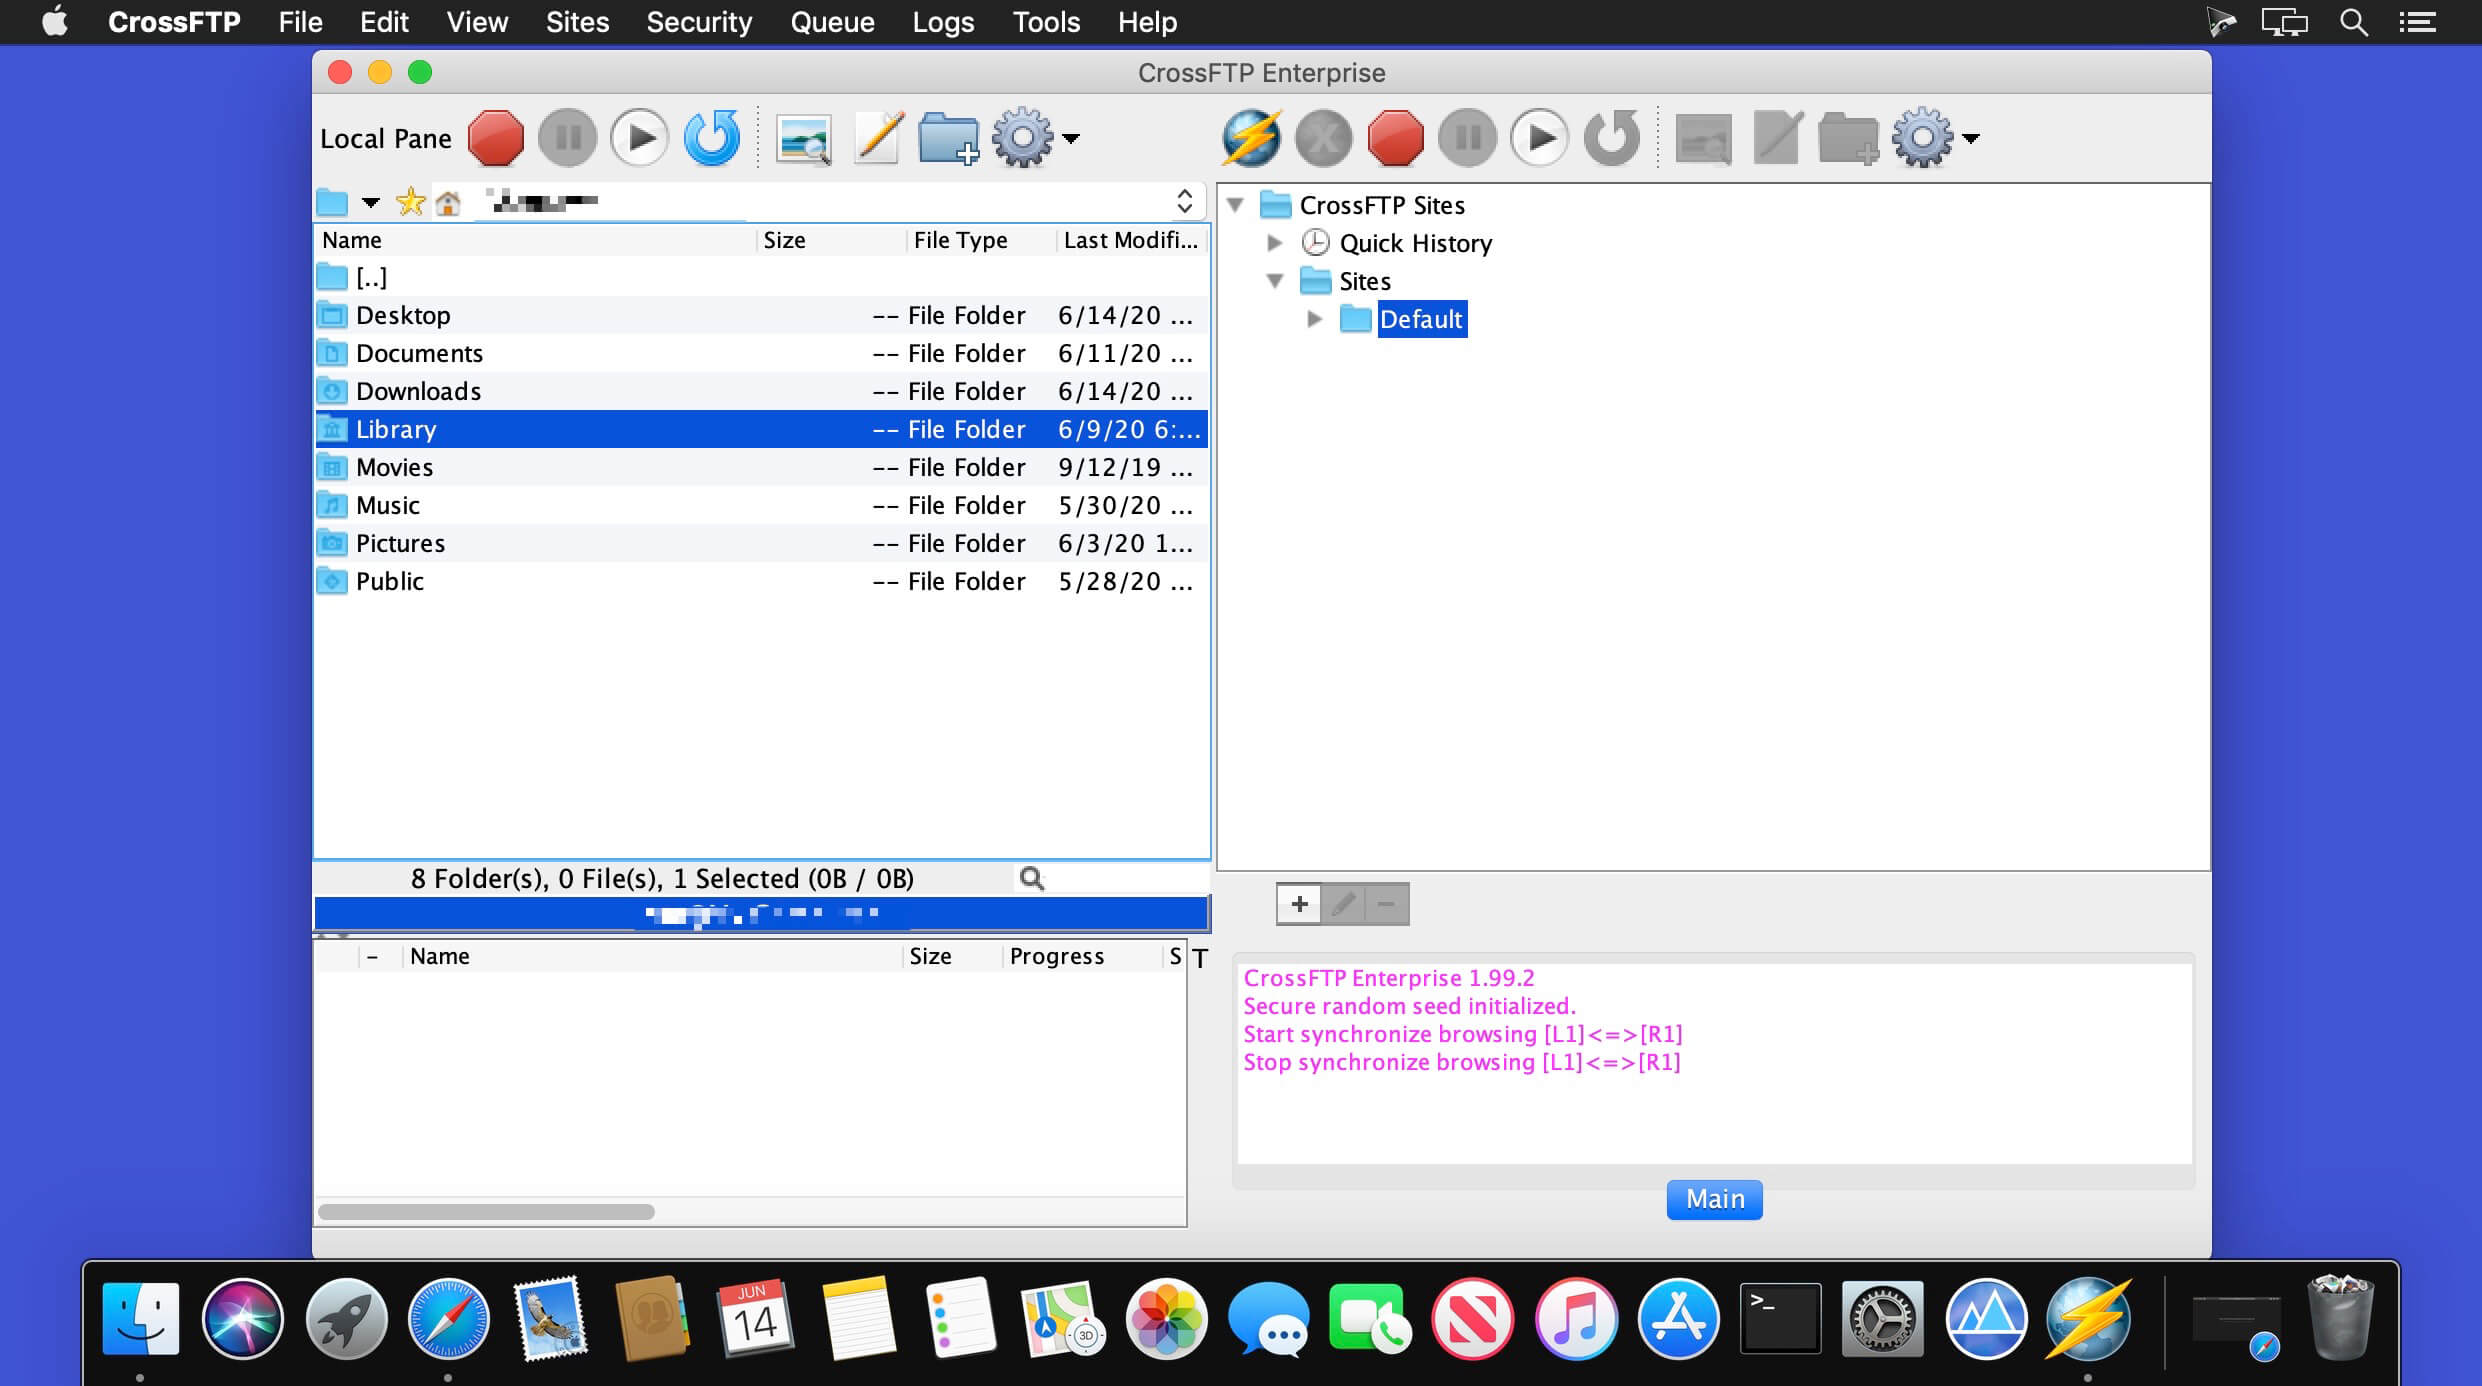
Task: Sort local files by File Type column
Action: pos(982,240)
